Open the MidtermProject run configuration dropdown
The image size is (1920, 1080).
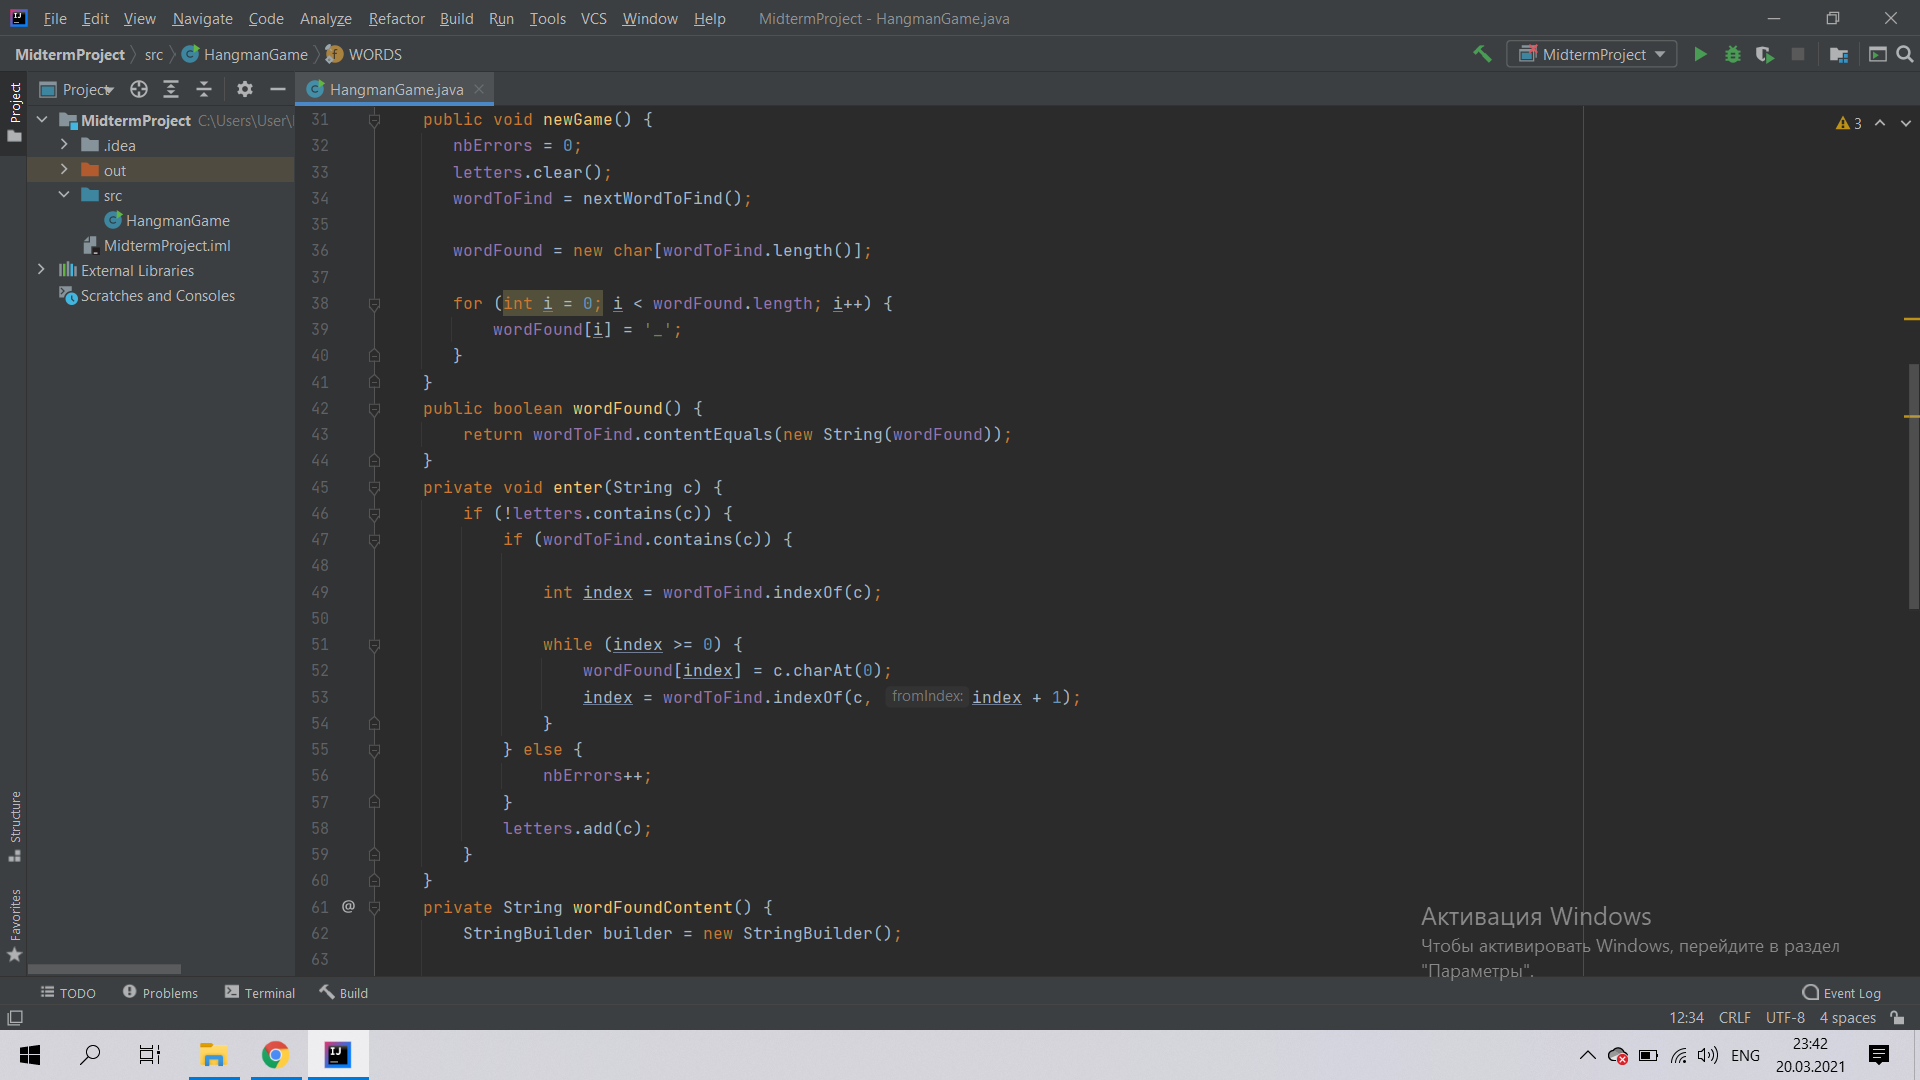coord(1659,54)
